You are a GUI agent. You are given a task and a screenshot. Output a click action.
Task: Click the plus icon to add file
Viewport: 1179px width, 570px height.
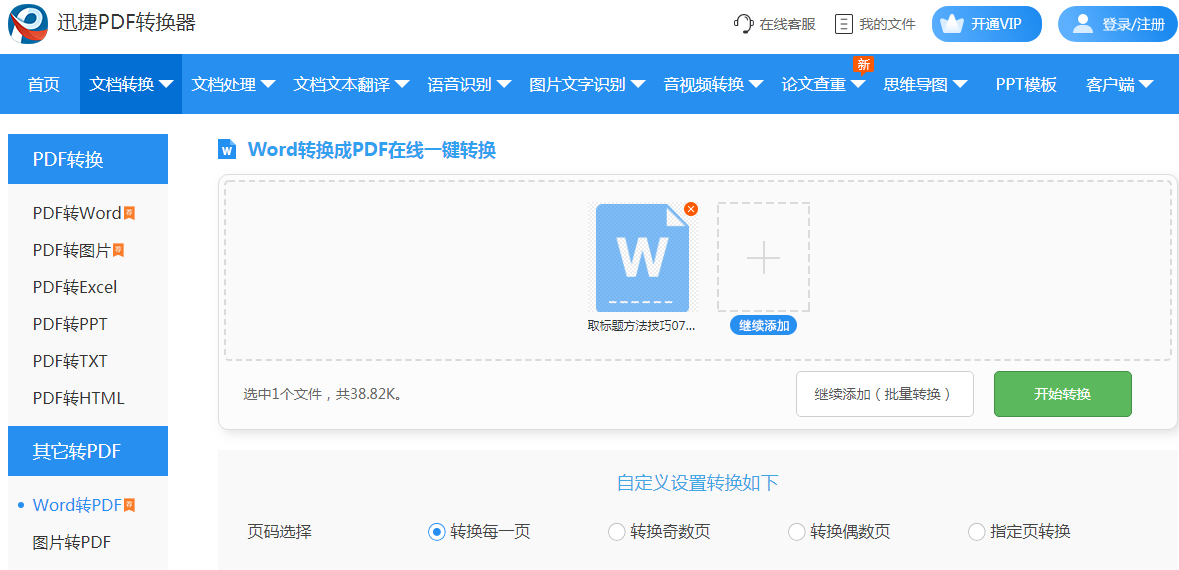[x=763, y=257]
